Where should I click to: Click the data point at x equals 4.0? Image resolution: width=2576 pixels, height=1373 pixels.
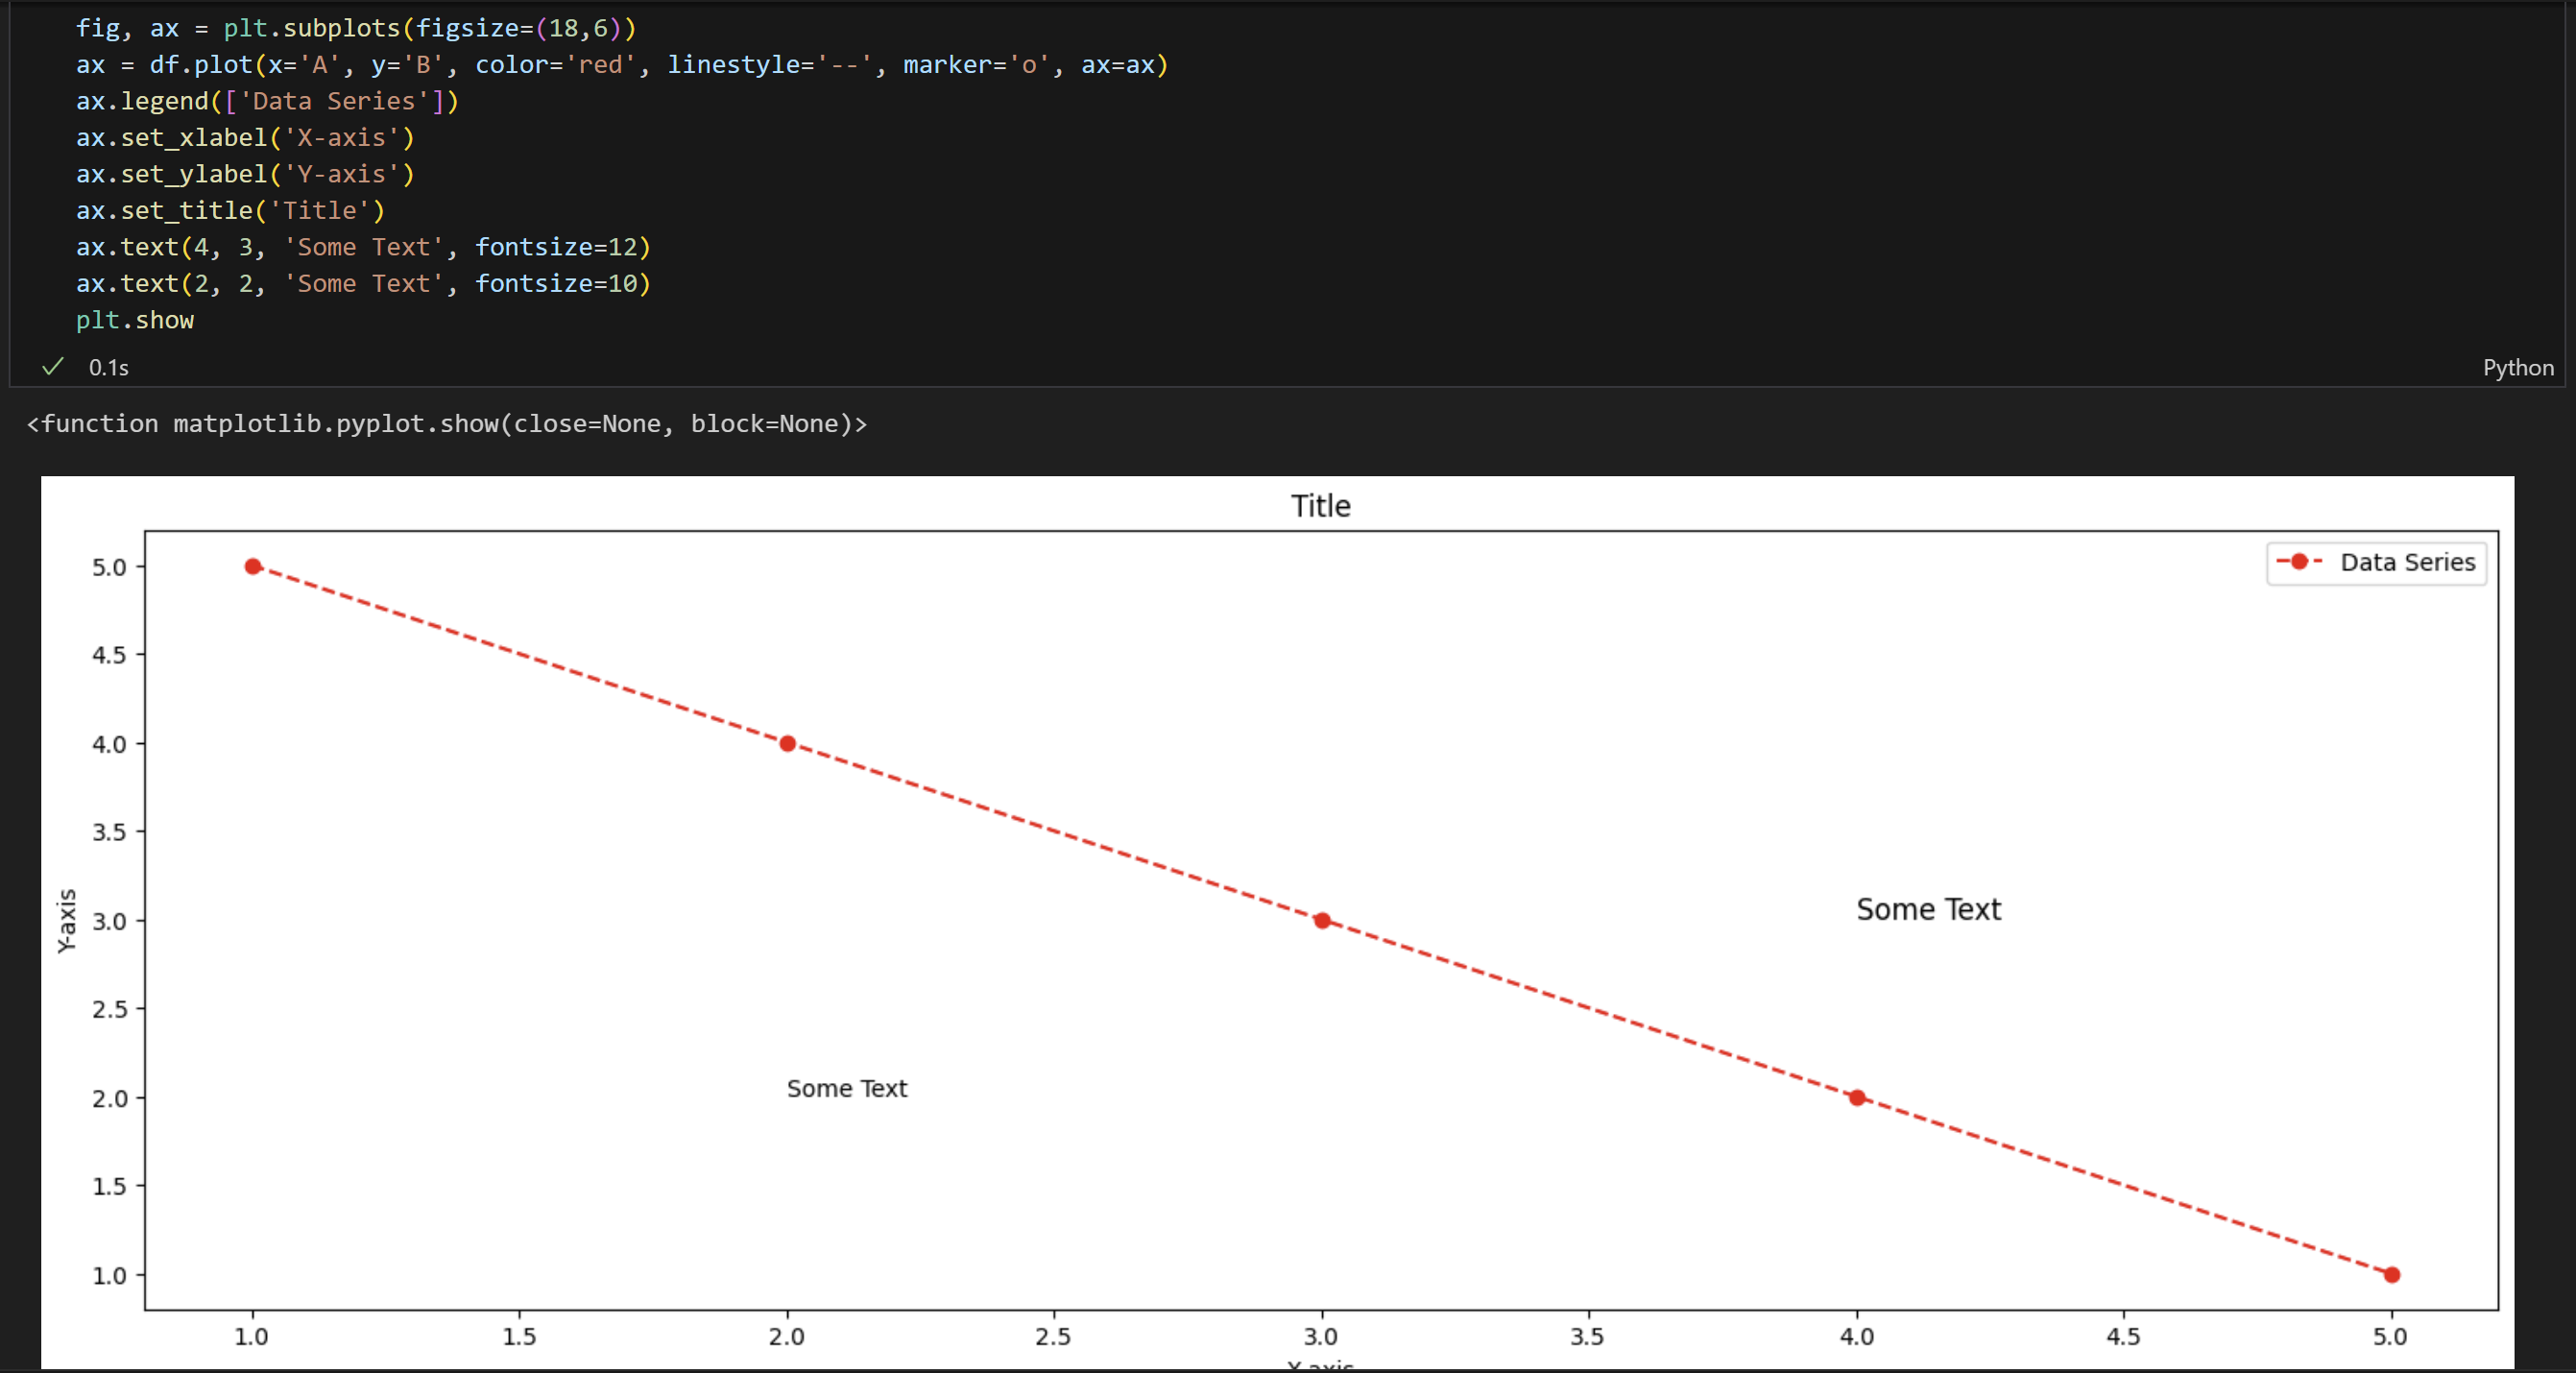1857,1097
